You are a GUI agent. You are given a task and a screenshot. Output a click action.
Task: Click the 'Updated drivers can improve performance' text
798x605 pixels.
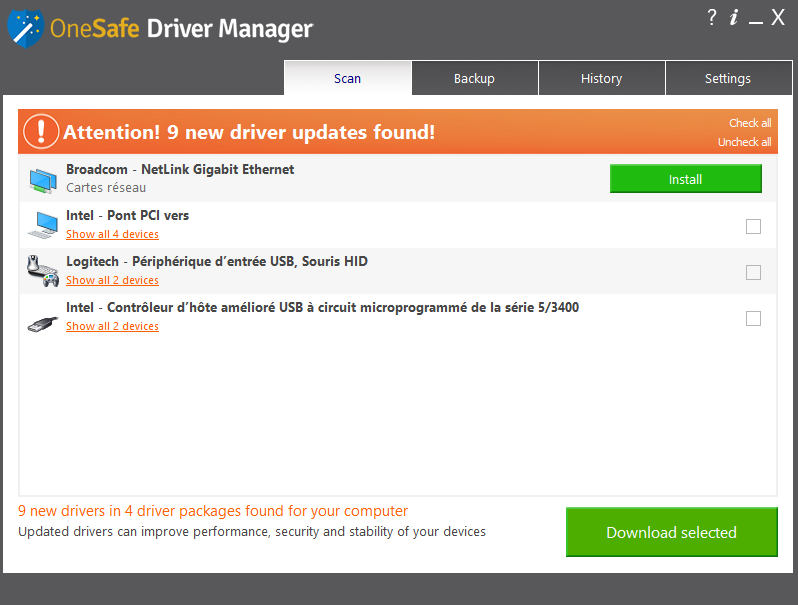click(252, 531)
